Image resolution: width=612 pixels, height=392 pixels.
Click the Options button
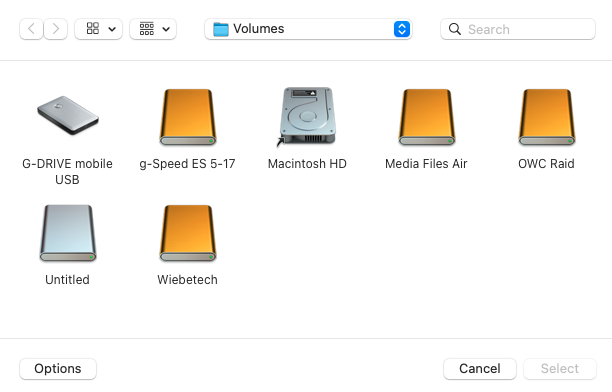(x=58, y=369)
